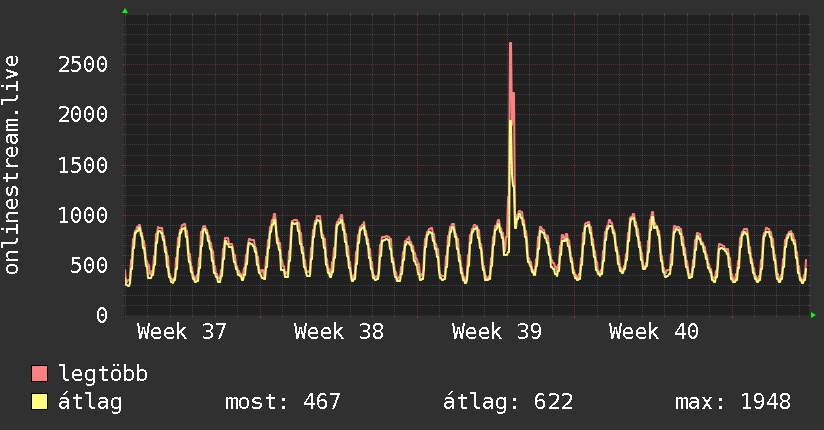Click the Week 40 axis label
This screenshot has height=430, width=824.
tap(654, 332)
